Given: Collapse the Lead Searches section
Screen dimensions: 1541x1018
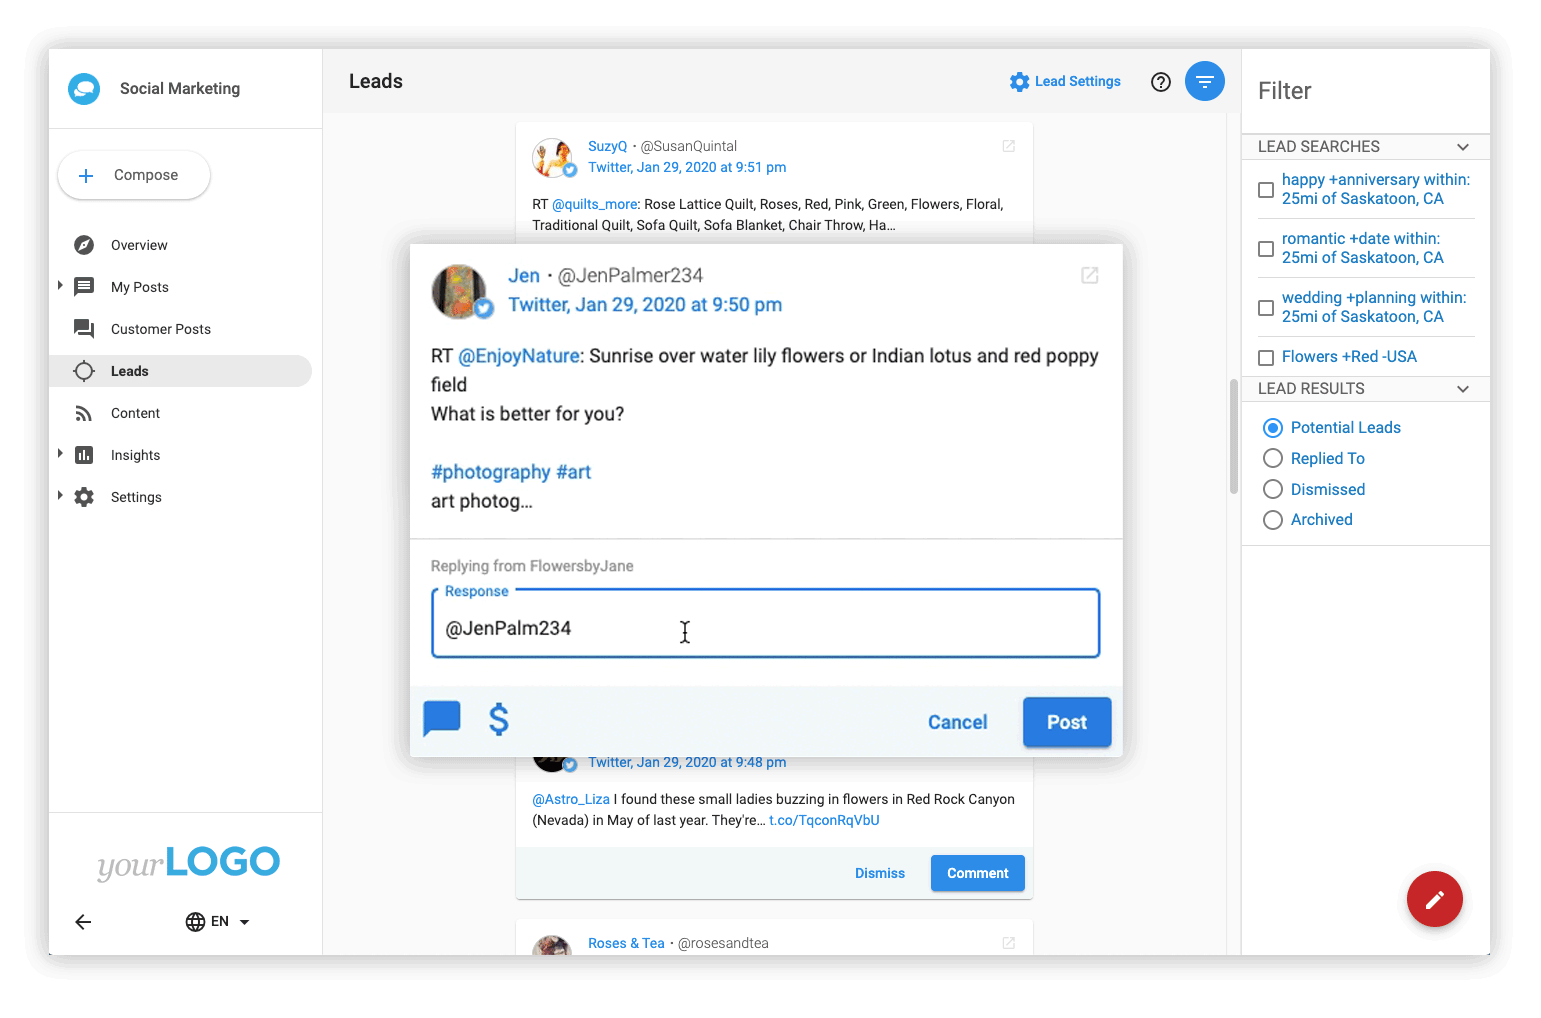Looking at the screenshot, I should click(1463, 147).
